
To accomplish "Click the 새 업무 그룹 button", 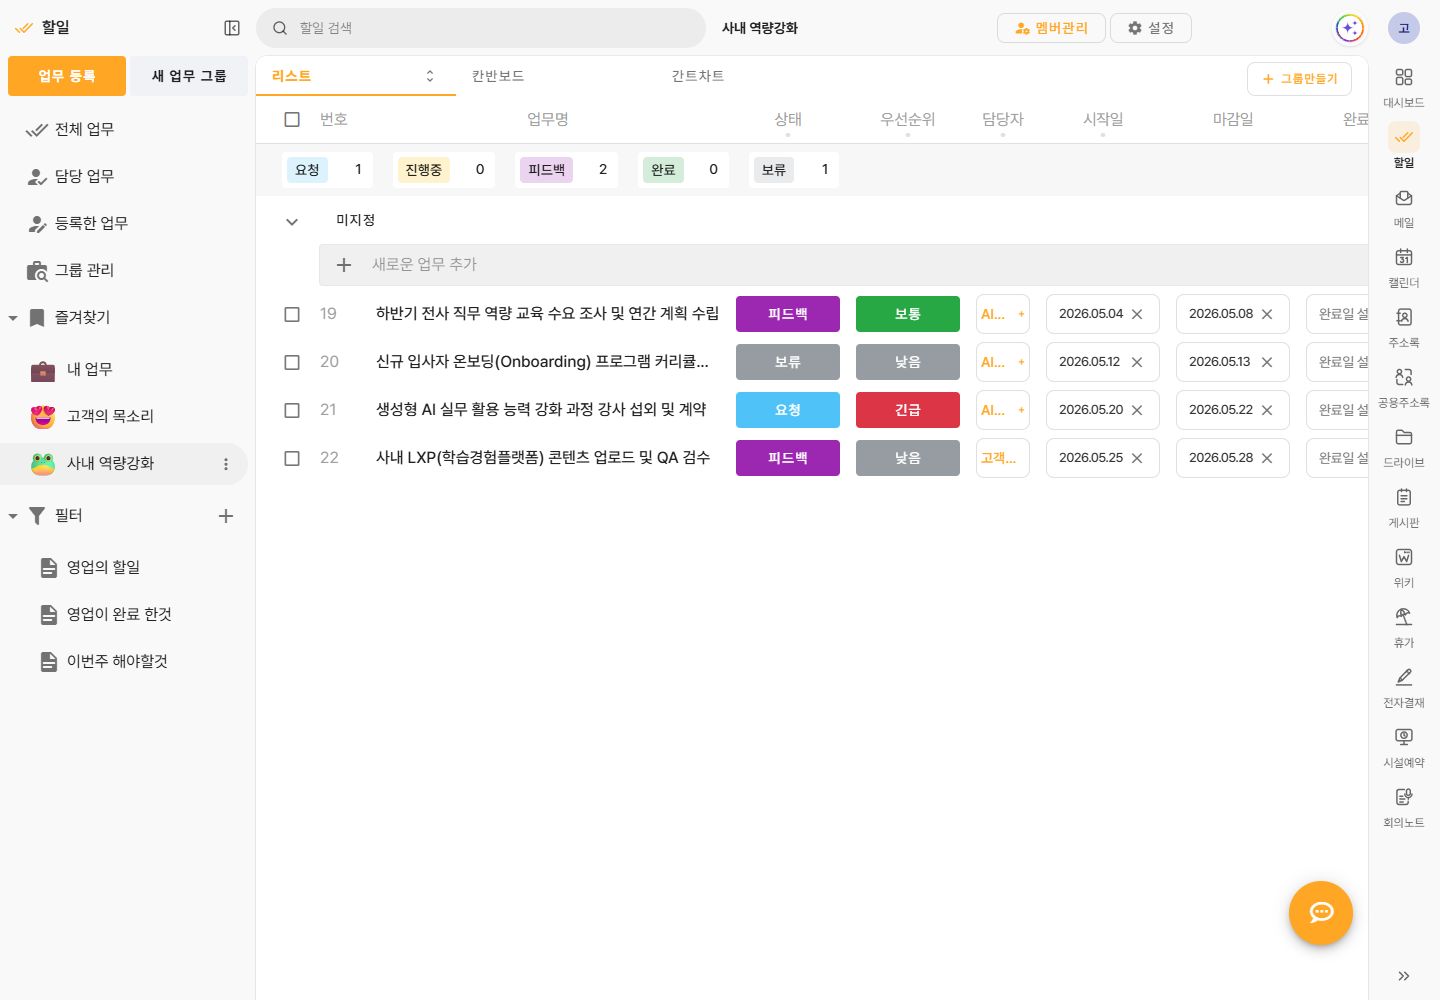I will (189, 76).
